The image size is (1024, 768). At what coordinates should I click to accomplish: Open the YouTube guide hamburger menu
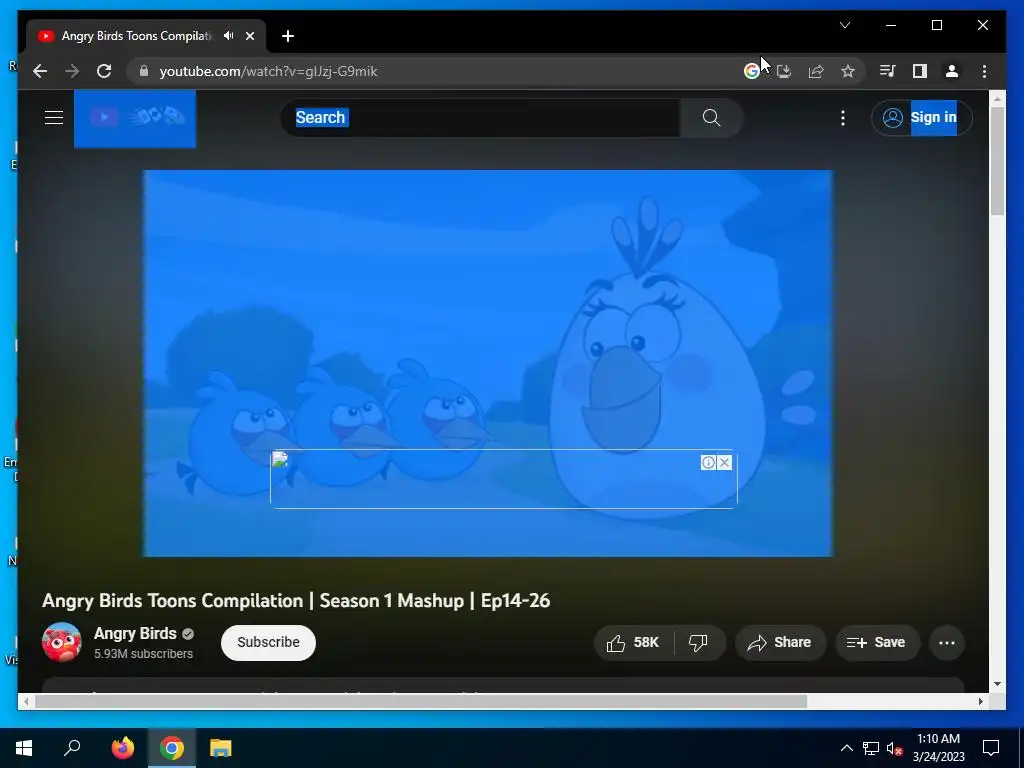[x=54, y=118]
